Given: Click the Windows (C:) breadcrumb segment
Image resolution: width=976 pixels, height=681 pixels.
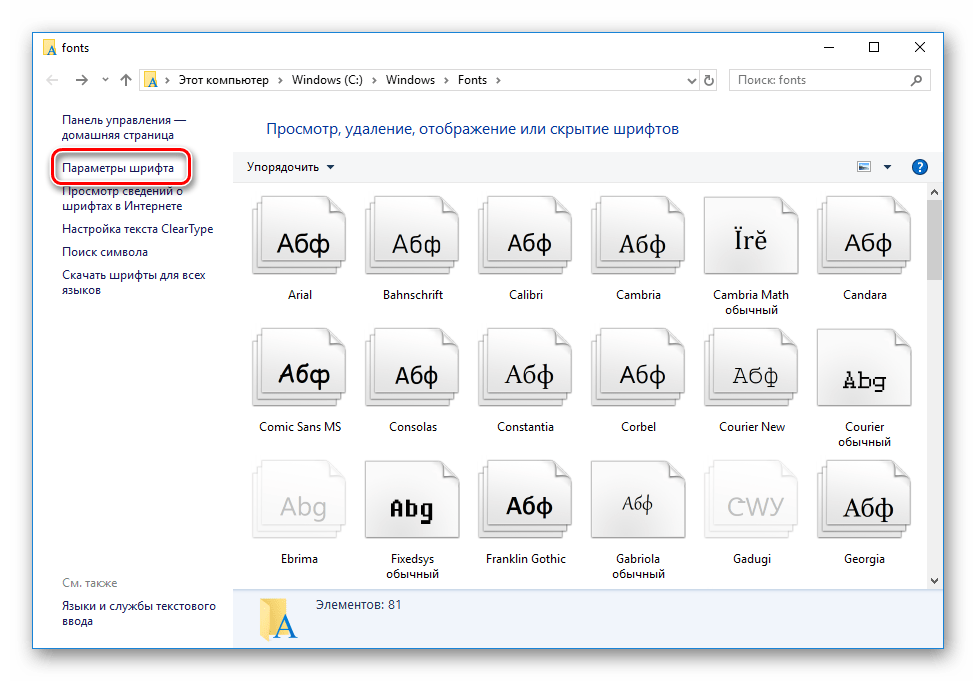Looking at the screenshot, I should coord(329,80).
